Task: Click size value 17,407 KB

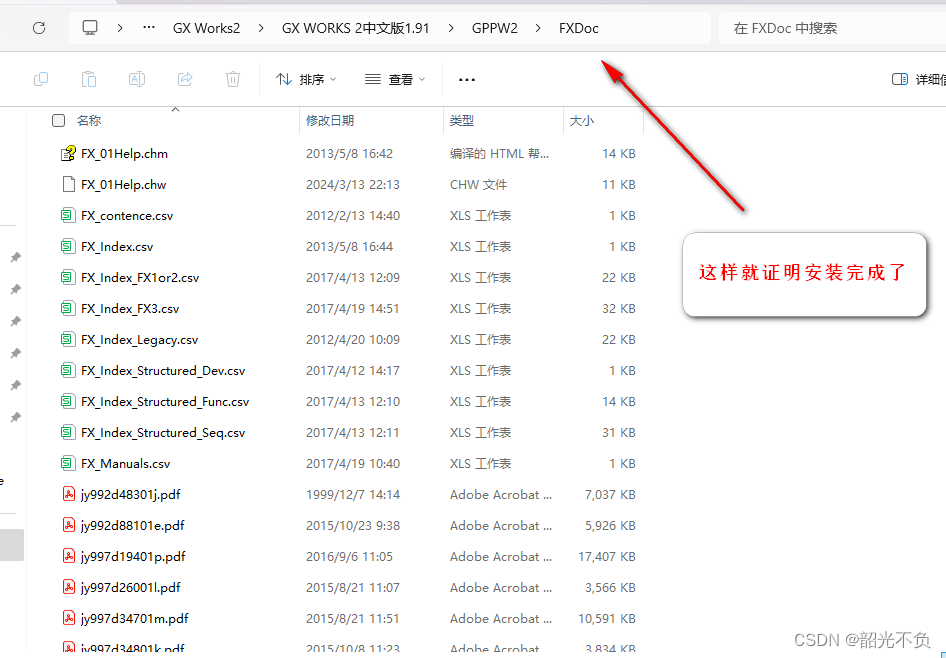Action: [607, 557]
